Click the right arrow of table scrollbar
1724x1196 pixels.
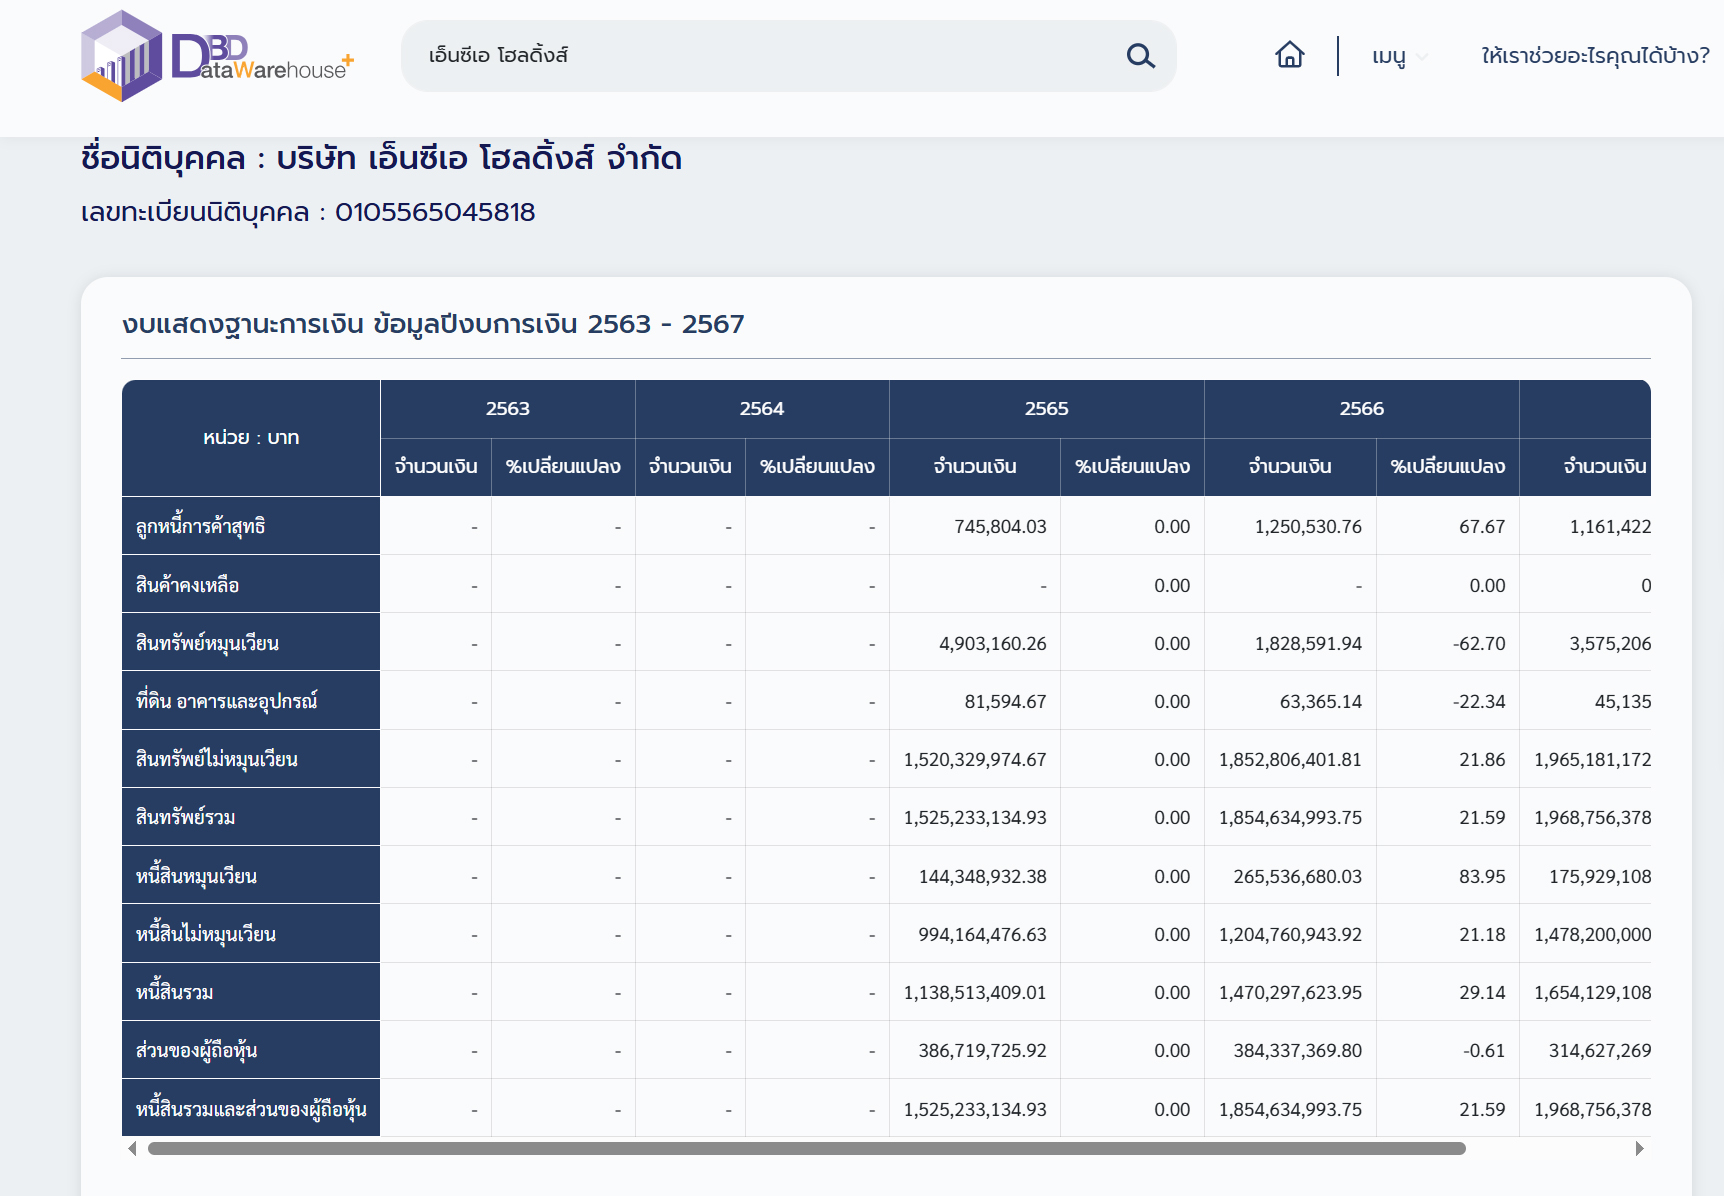(x=1639, y=1149)
